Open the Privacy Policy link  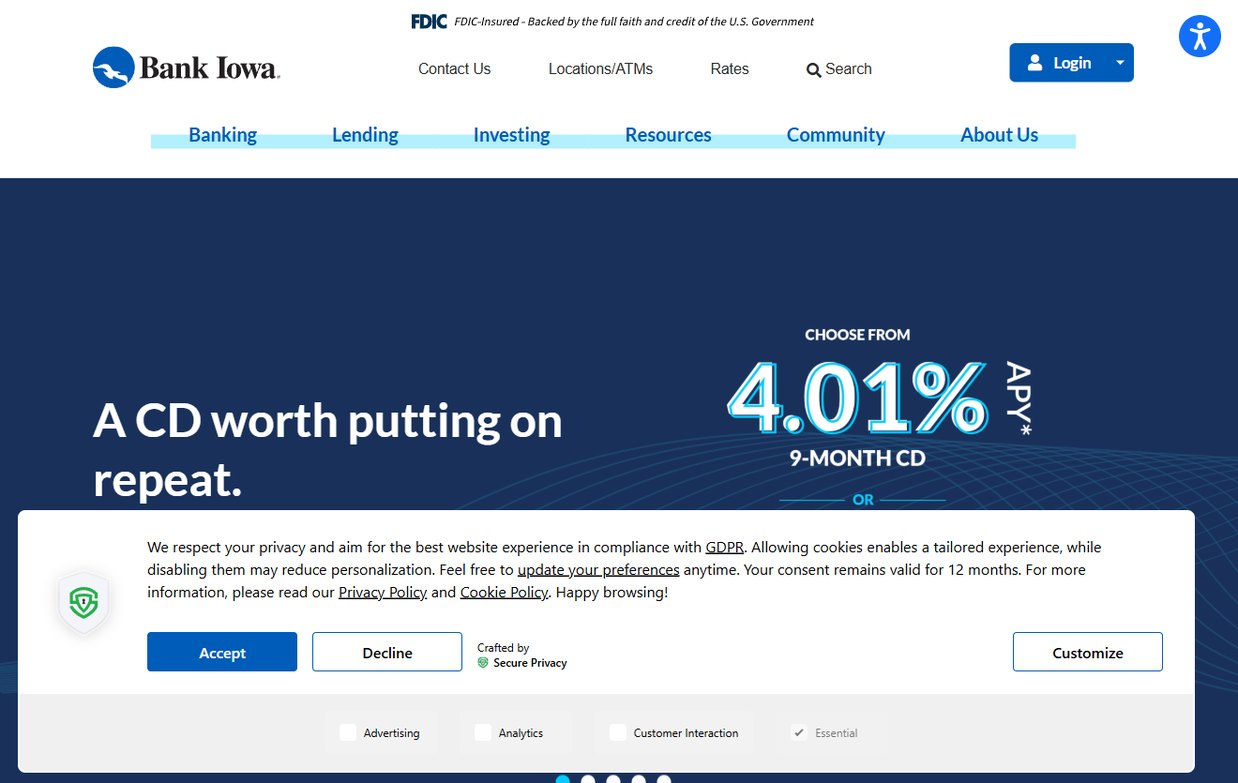383,592
